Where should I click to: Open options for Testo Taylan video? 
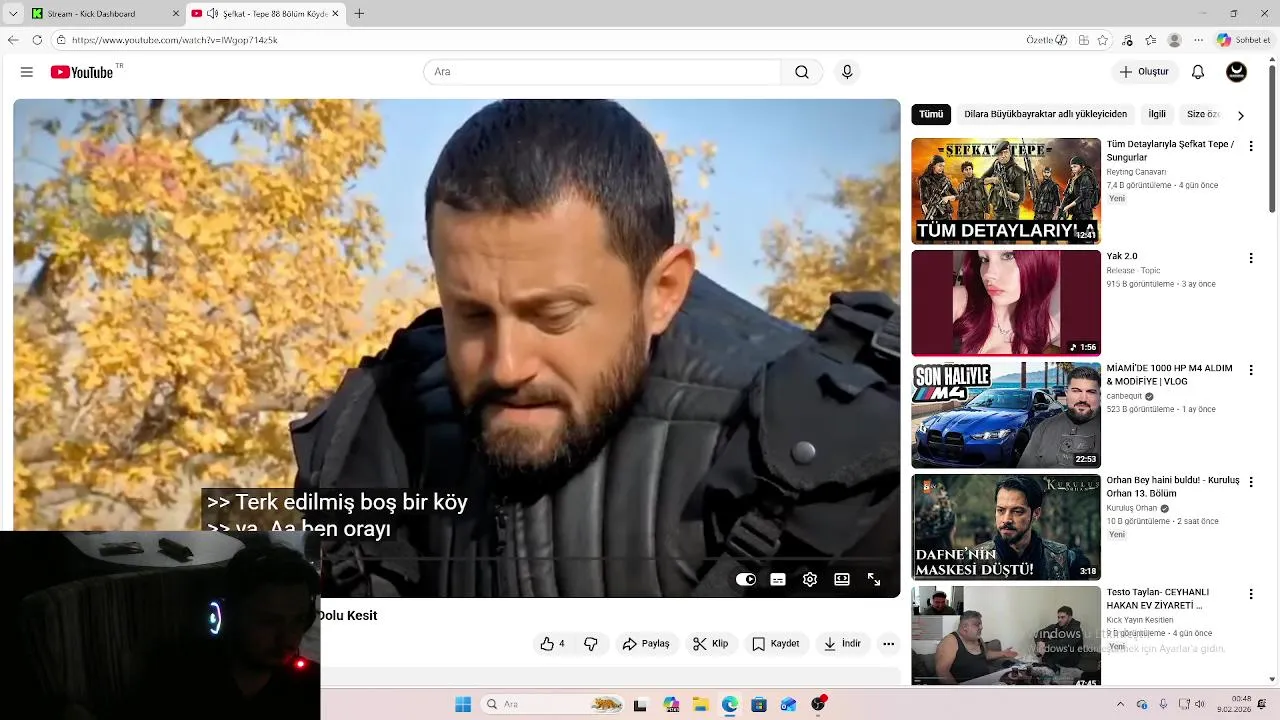1250,594
